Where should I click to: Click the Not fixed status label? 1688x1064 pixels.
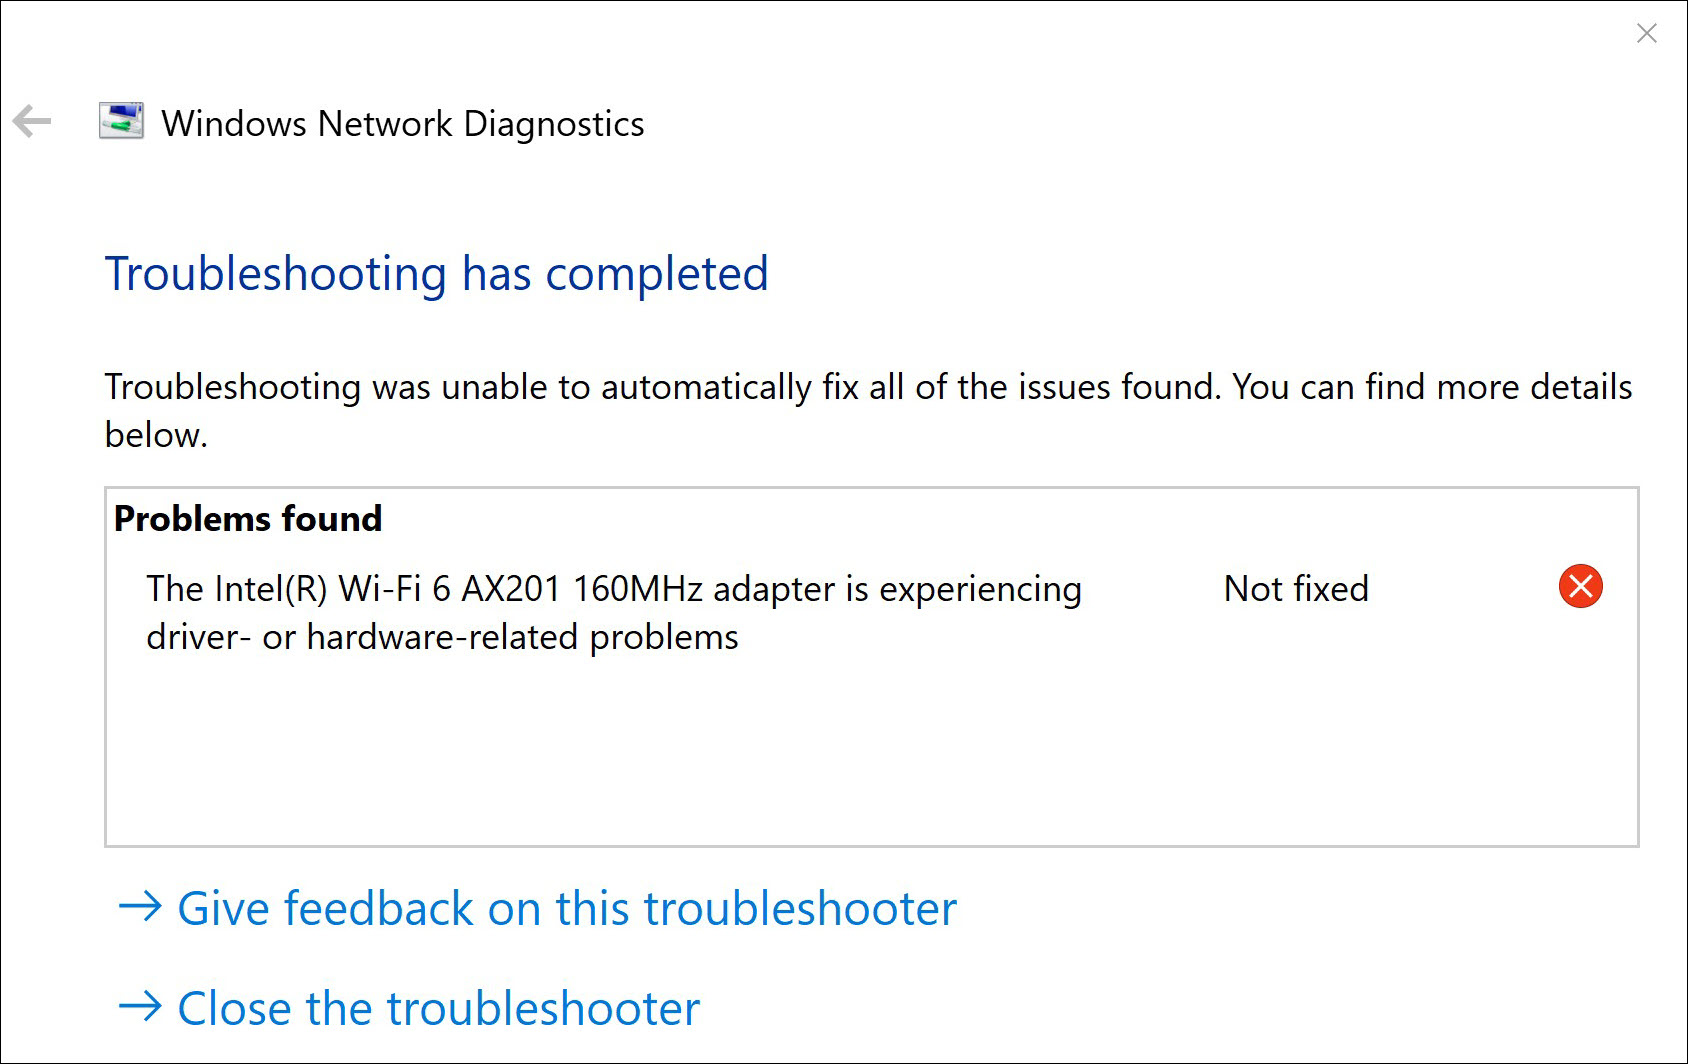pos(1296,589)
